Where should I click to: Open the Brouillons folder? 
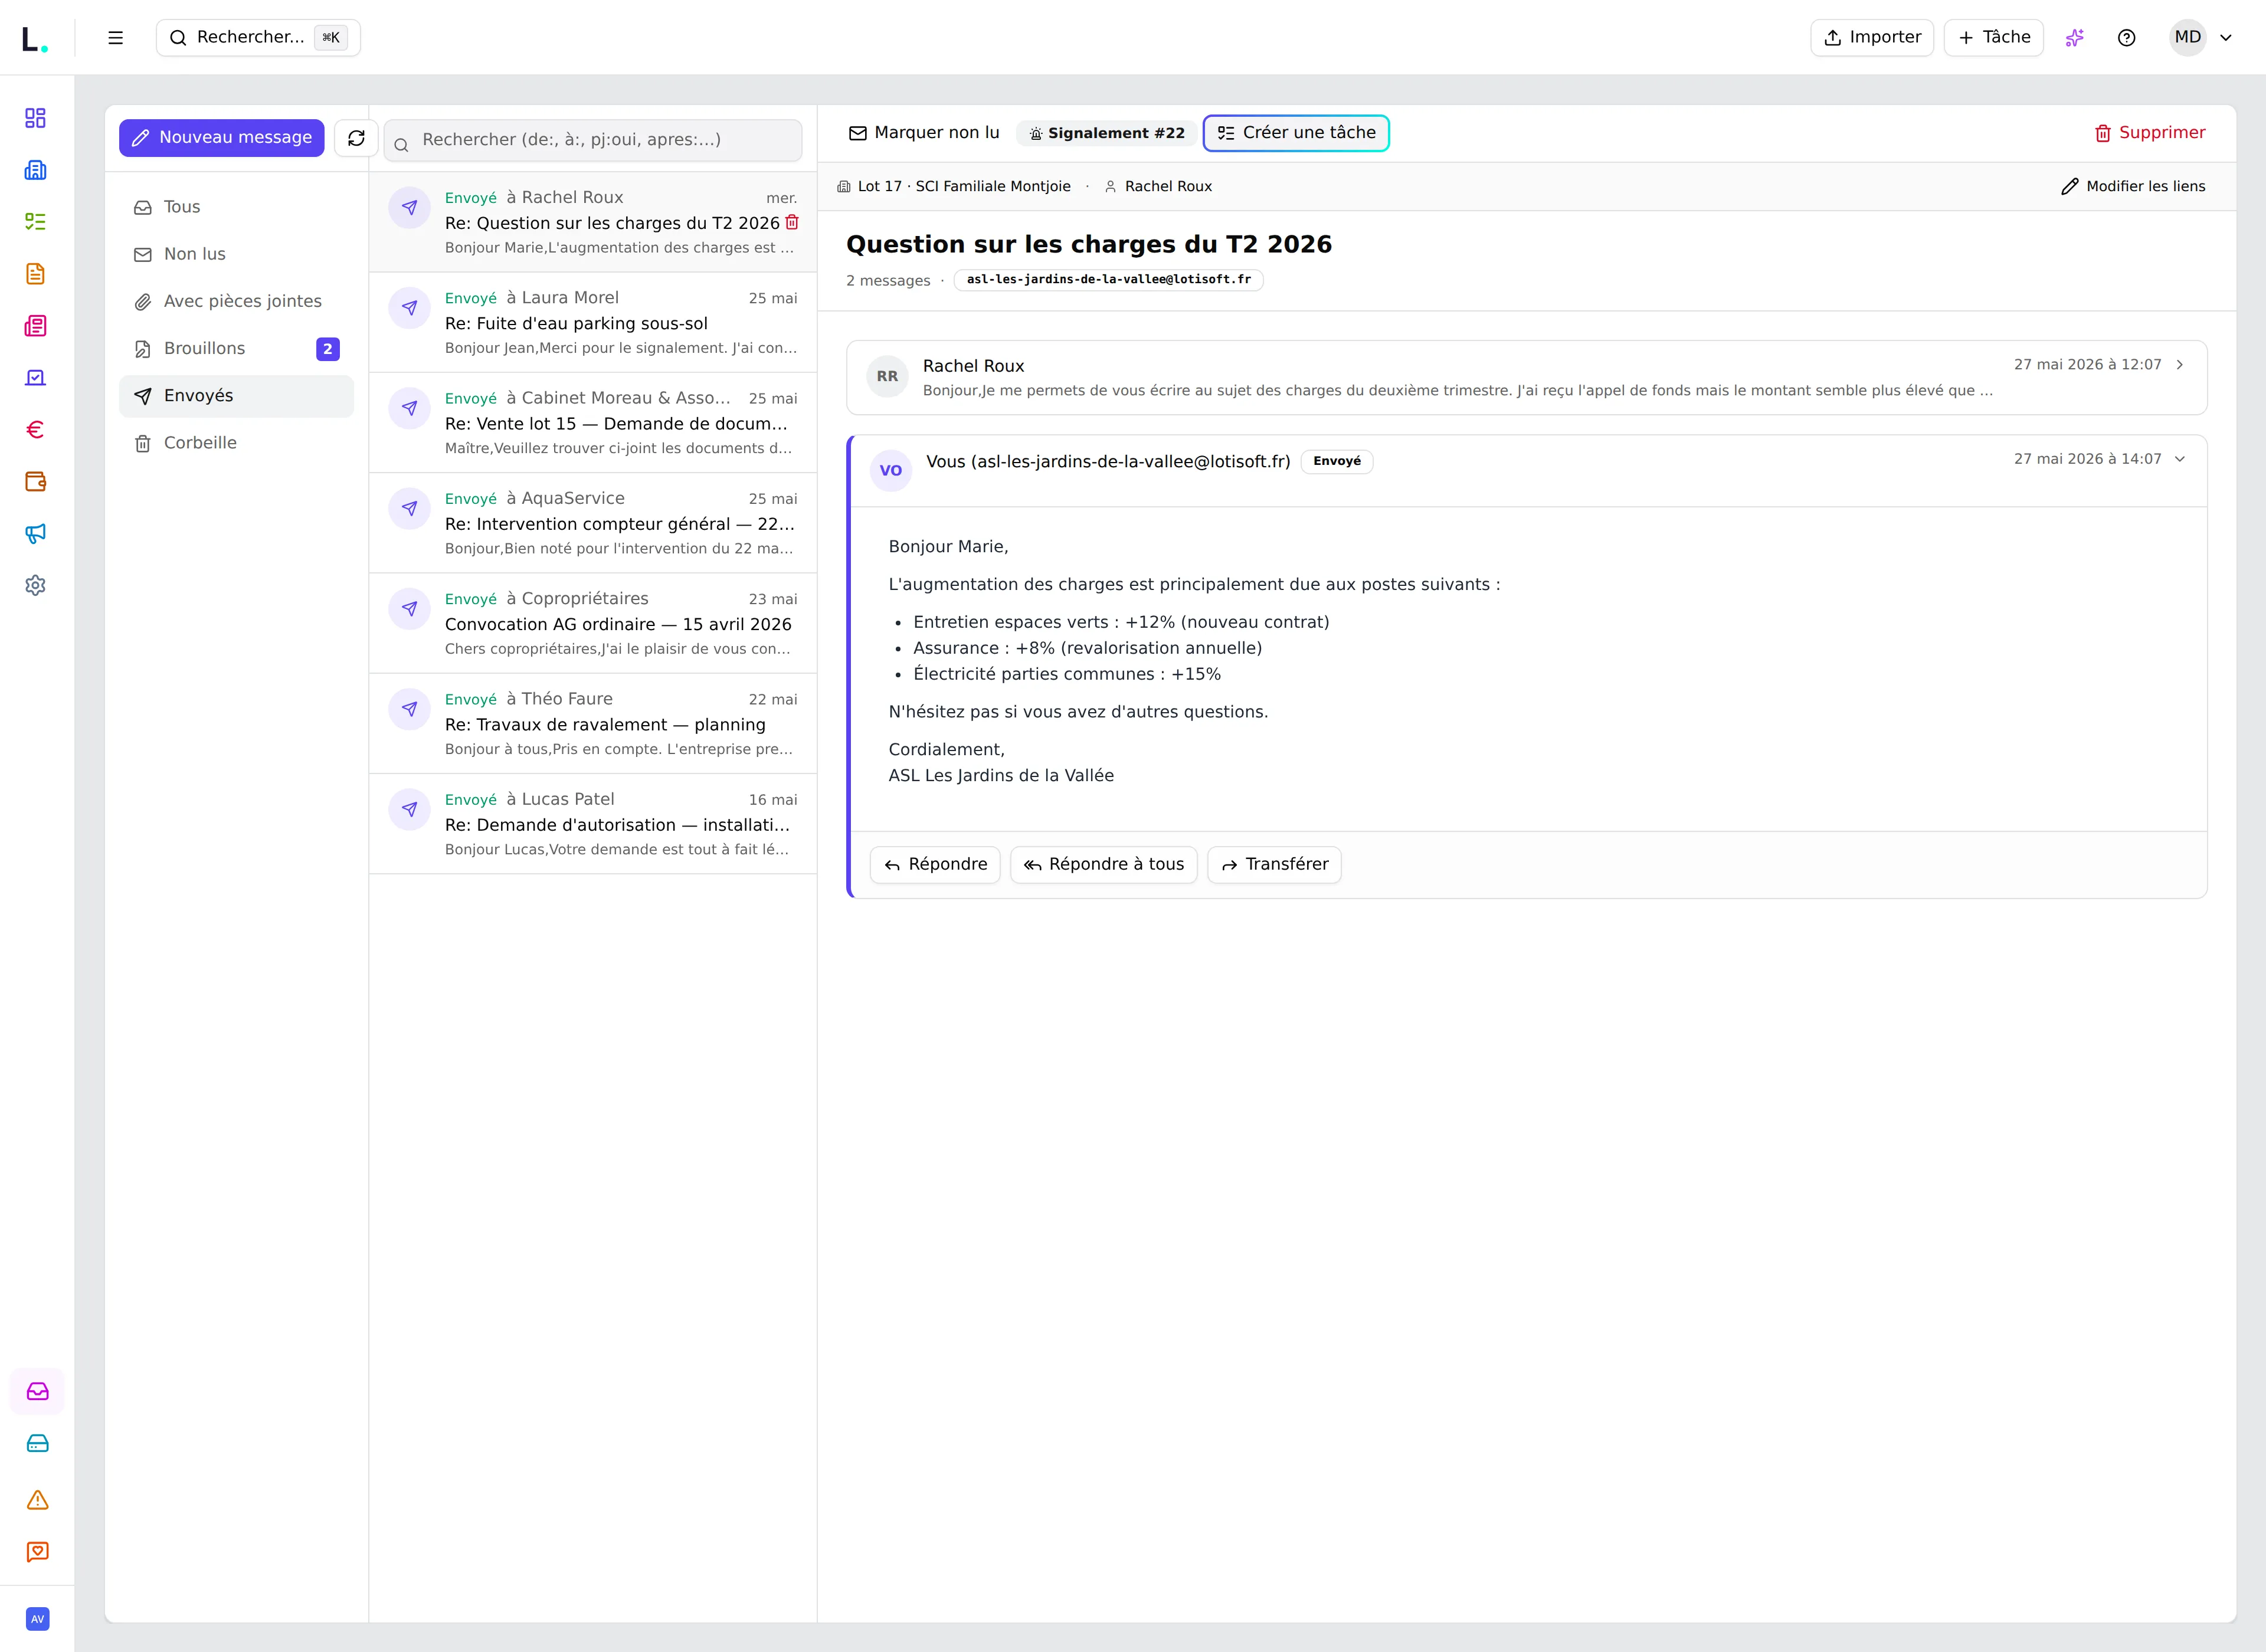[x=236, y=348]
